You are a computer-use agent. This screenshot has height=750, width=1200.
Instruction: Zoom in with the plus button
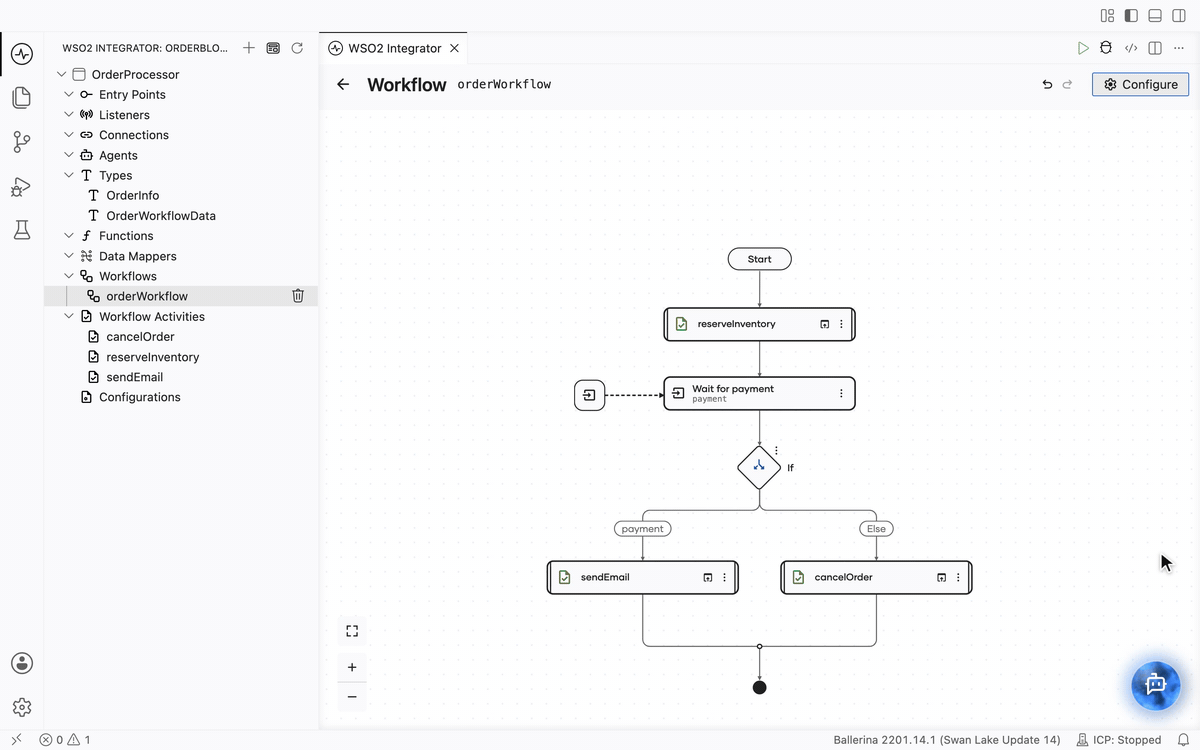(352, 667)
